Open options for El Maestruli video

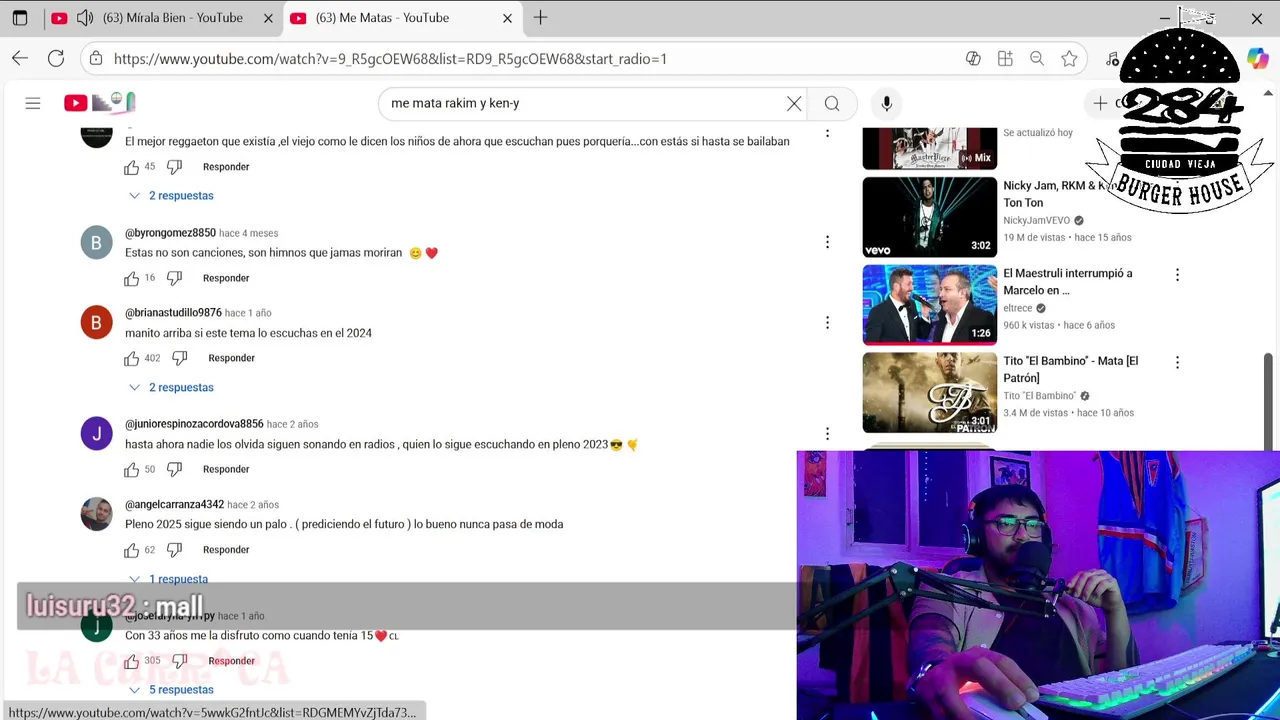pos(1177,275)
